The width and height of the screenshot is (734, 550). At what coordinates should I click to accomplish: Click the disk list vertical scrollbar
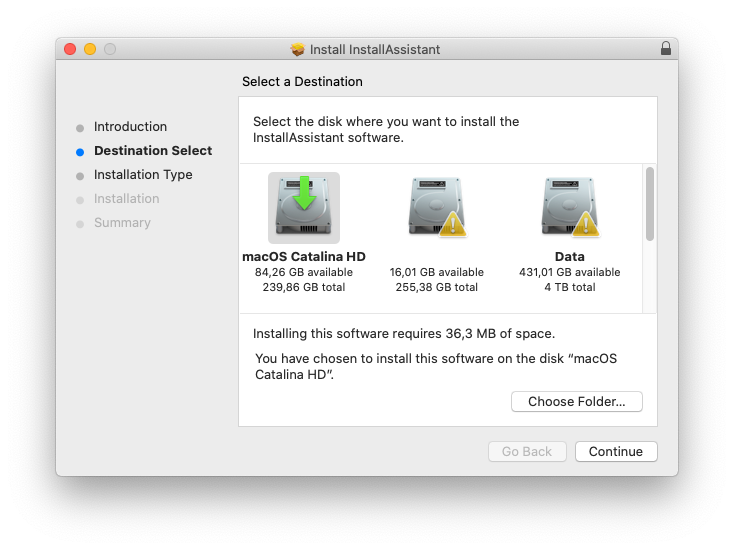[x=649, y=204]
